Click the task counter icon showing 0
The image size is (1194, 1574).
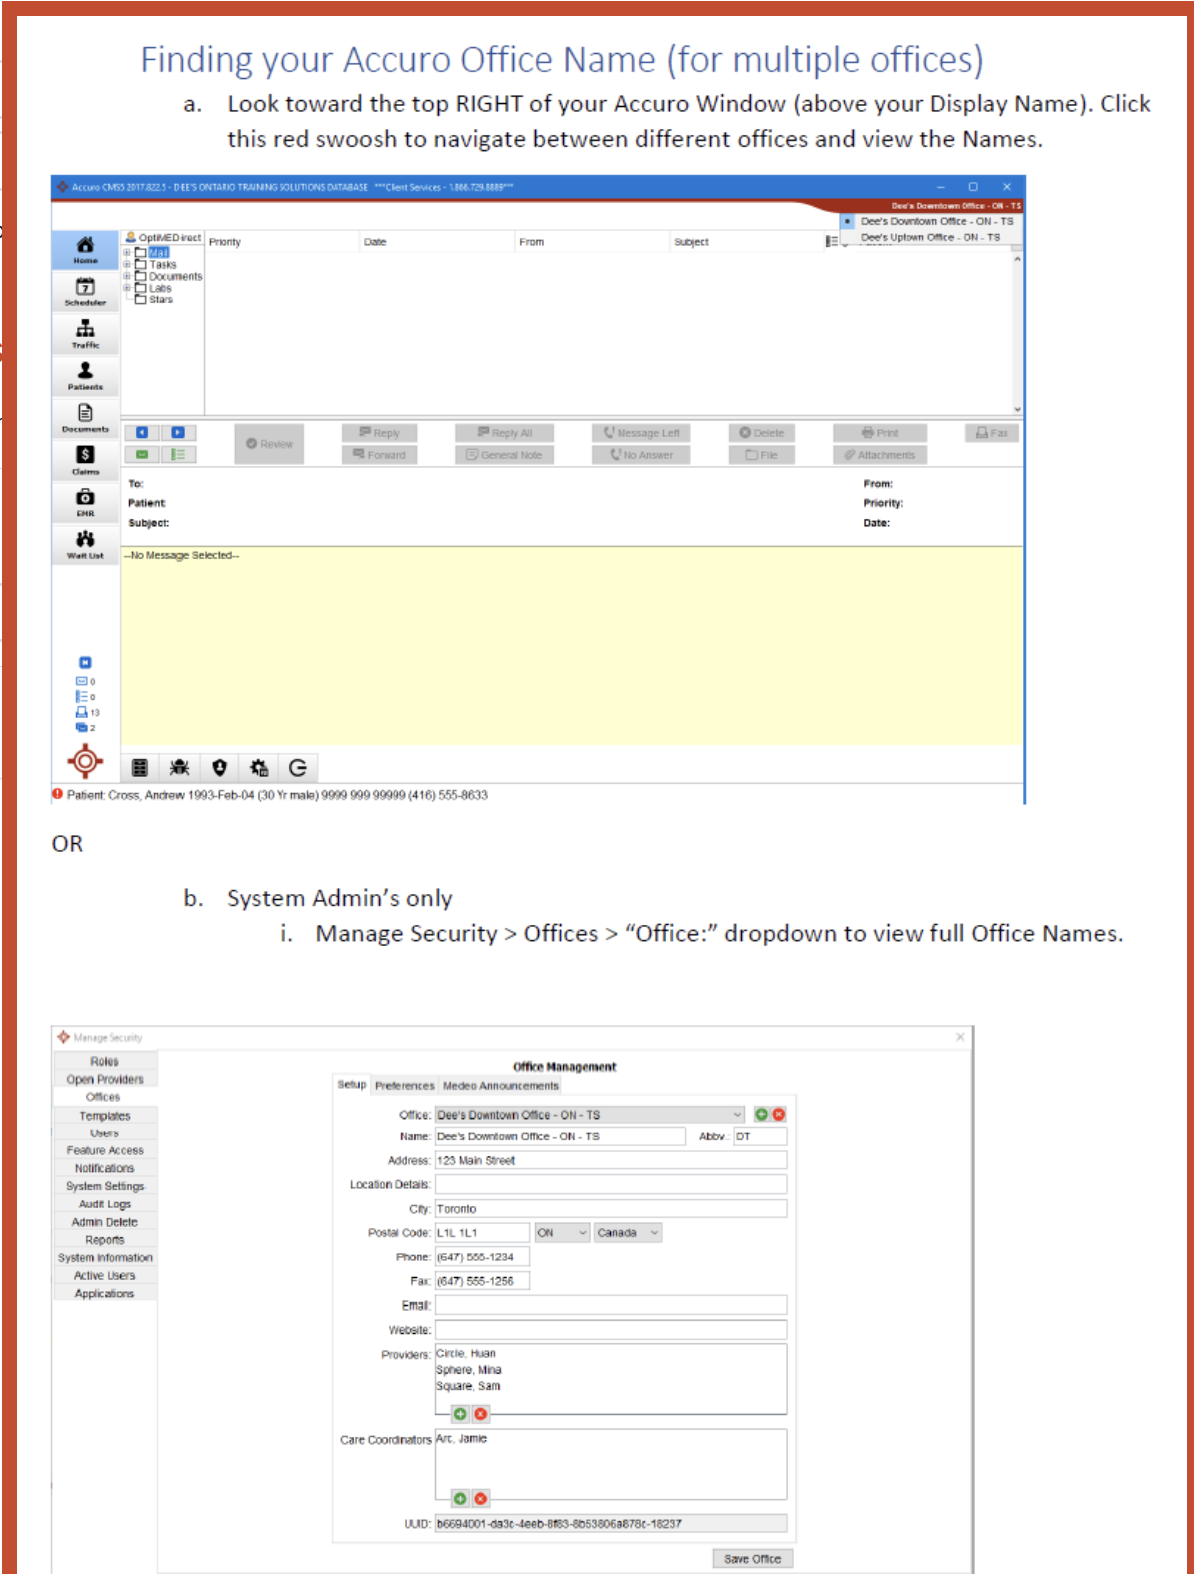click(84, 697)
